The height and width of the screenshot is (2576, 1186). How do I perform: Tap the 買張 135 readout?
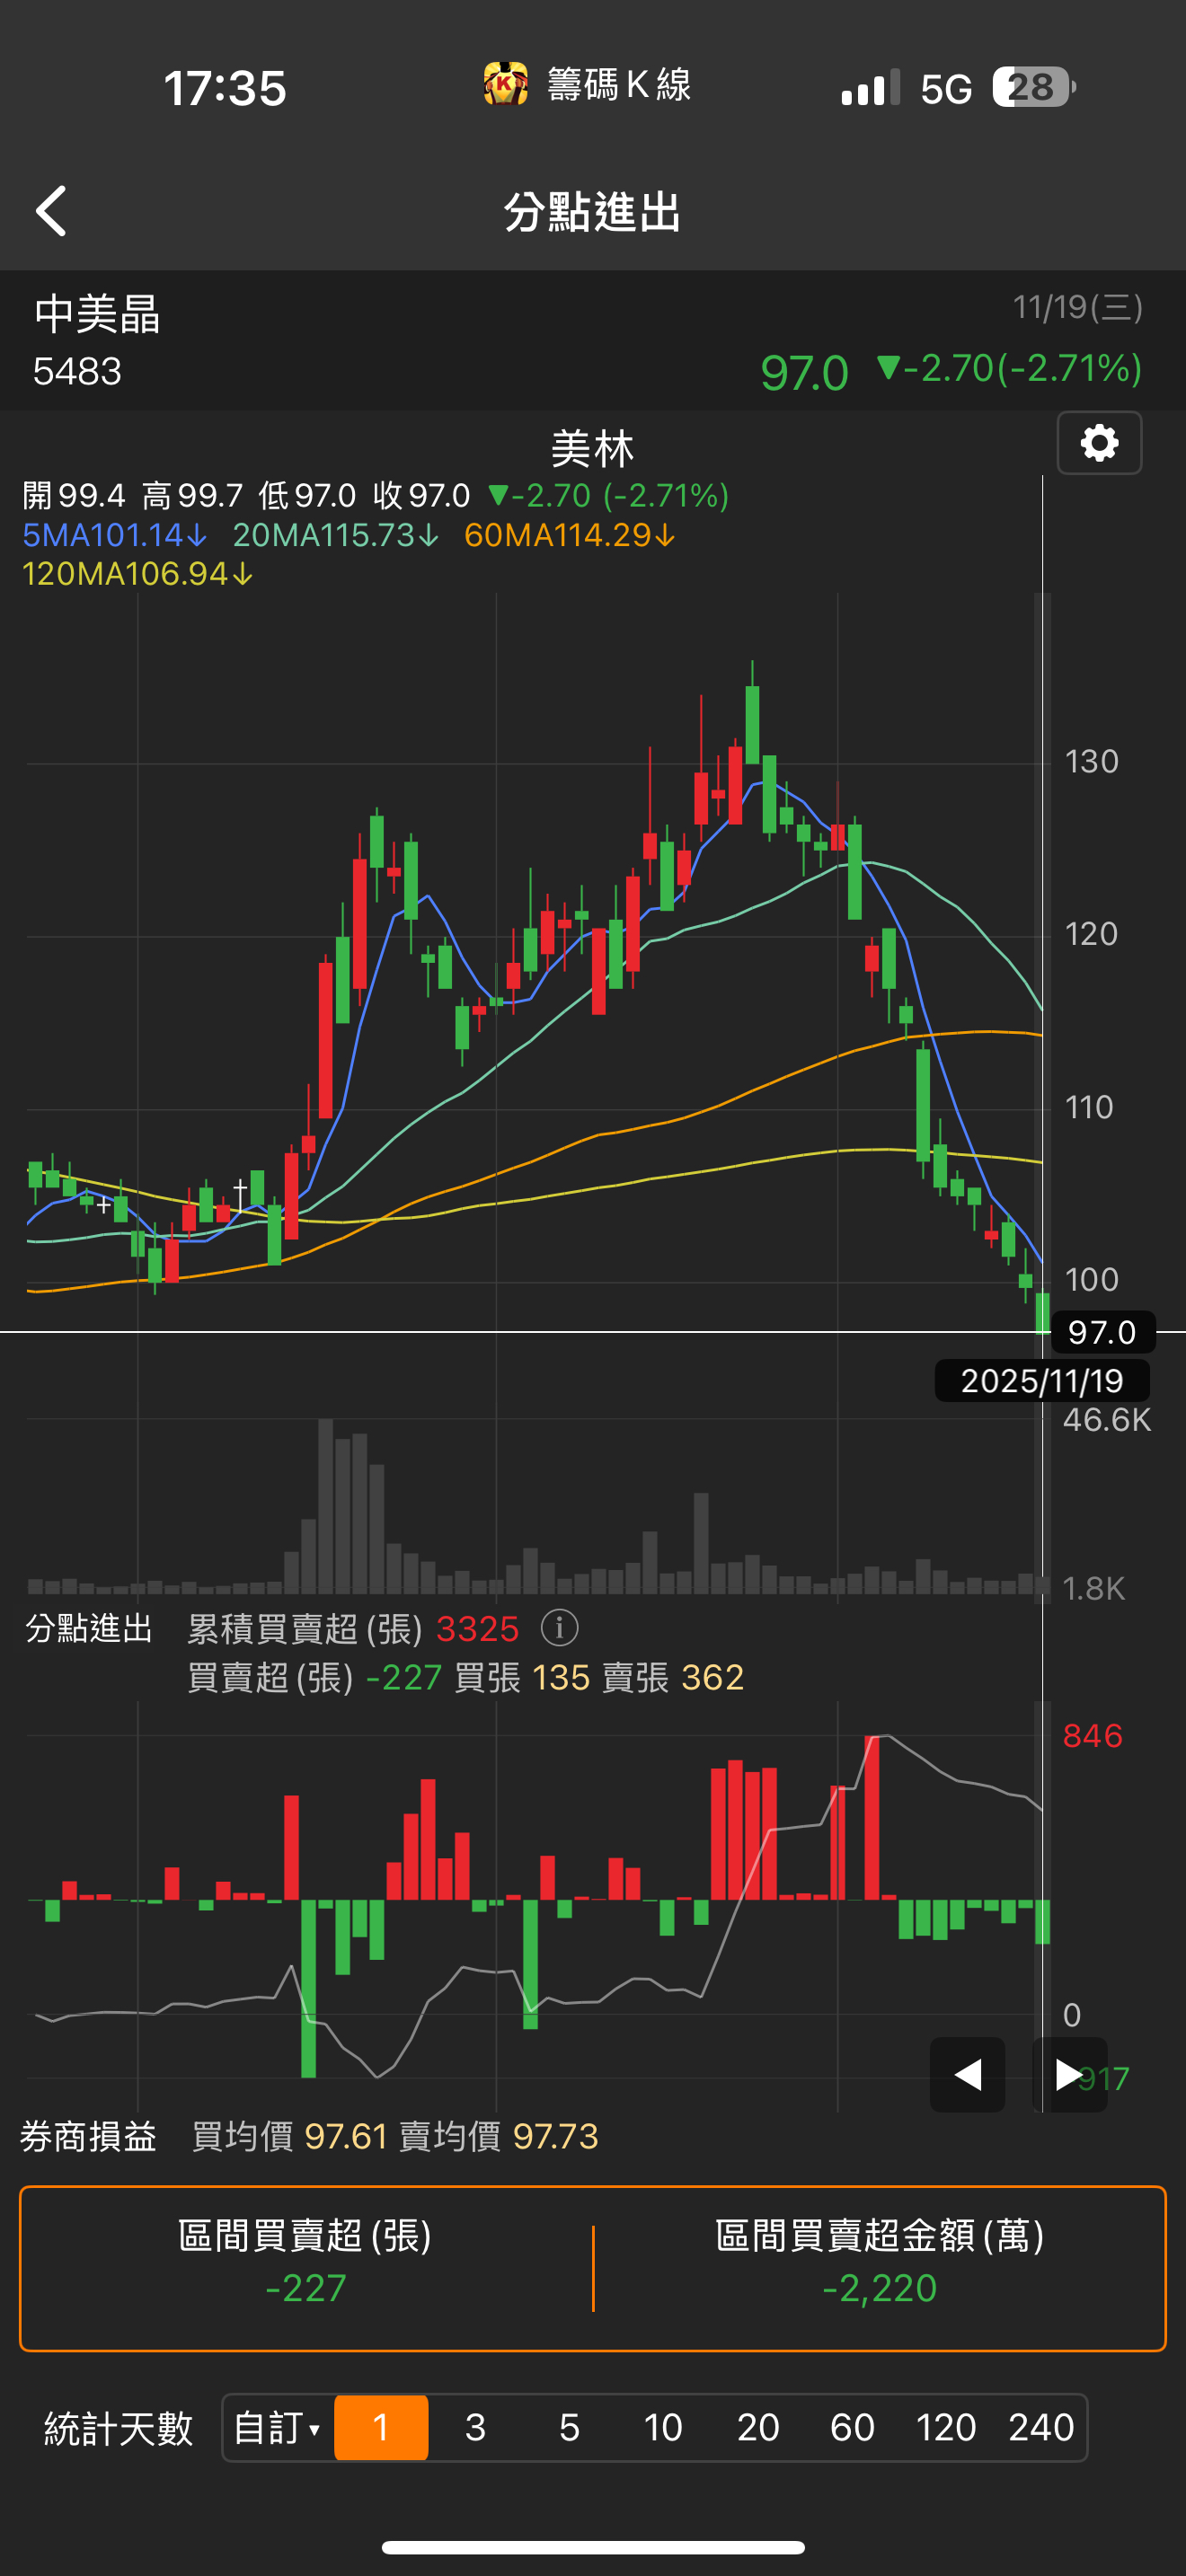pos(522,1677)
